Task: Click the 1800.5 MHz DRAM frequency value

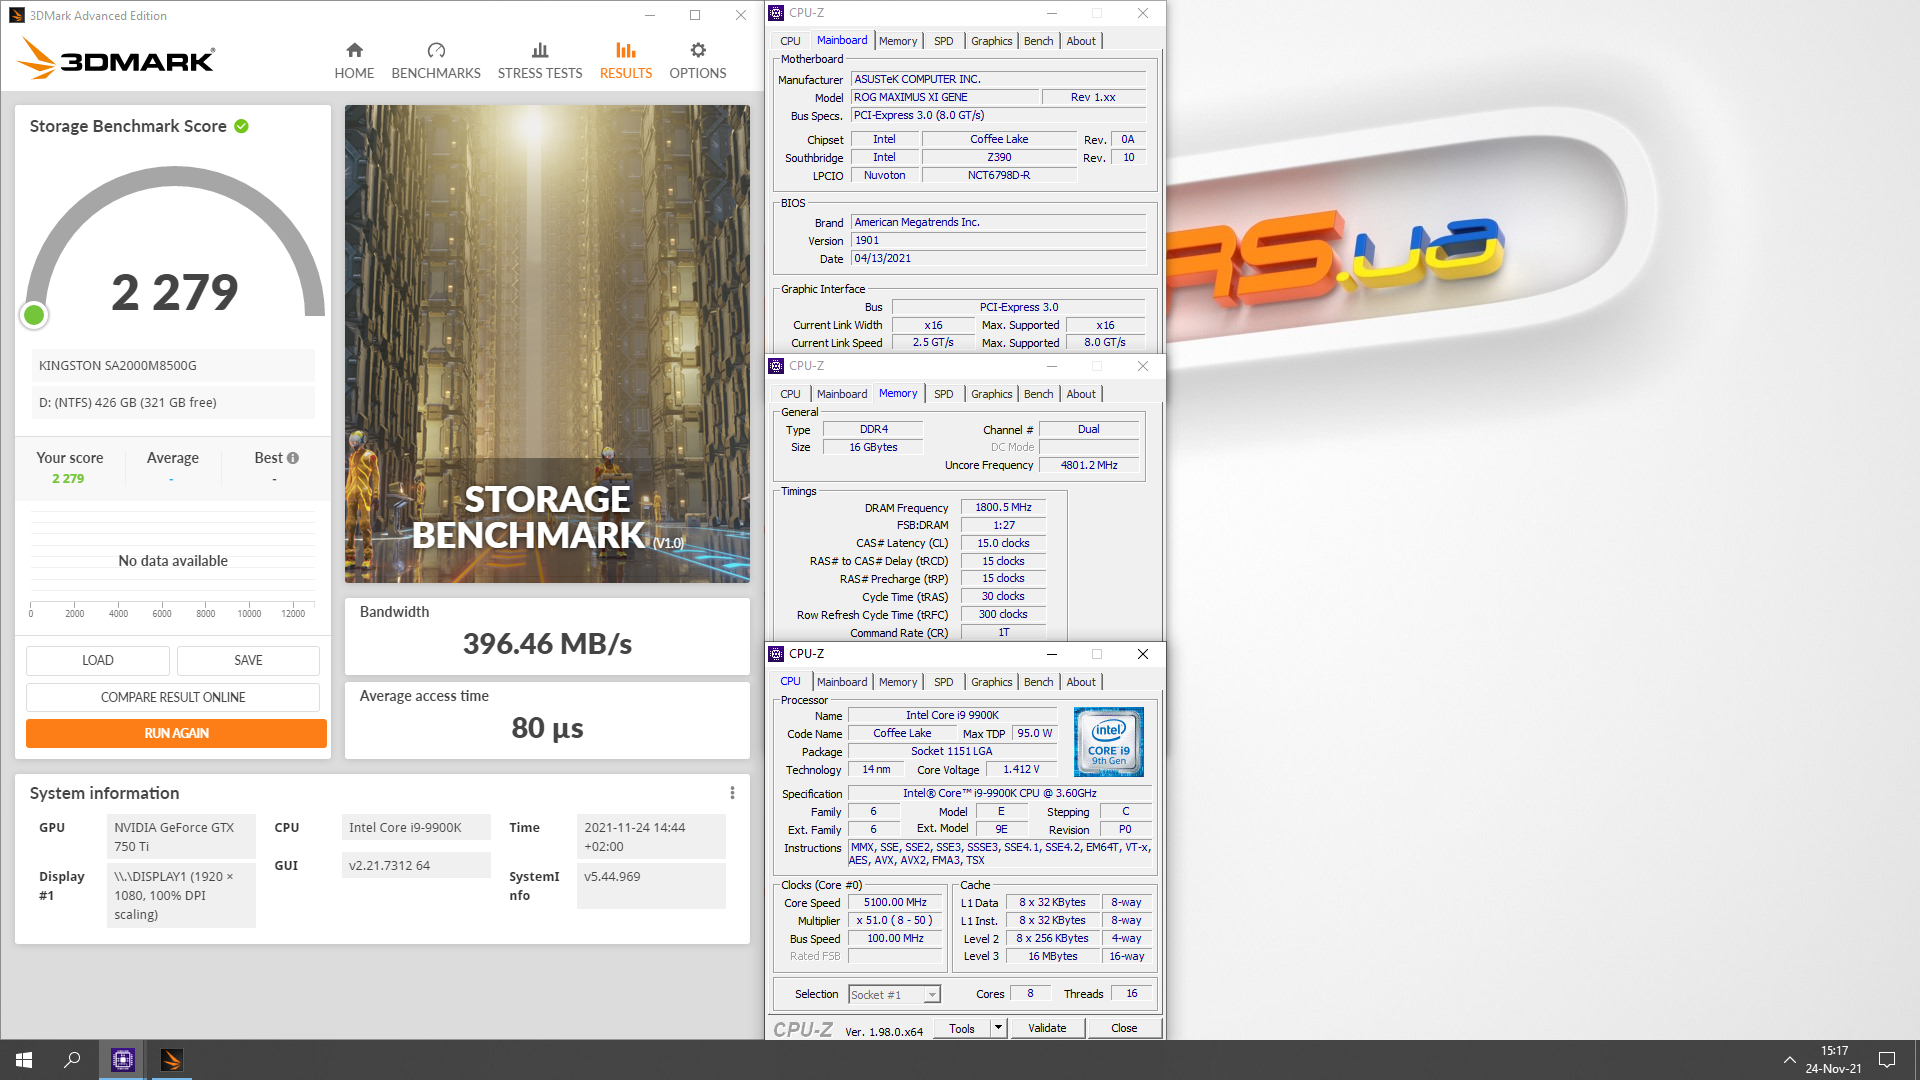Action: (1003, 508)
